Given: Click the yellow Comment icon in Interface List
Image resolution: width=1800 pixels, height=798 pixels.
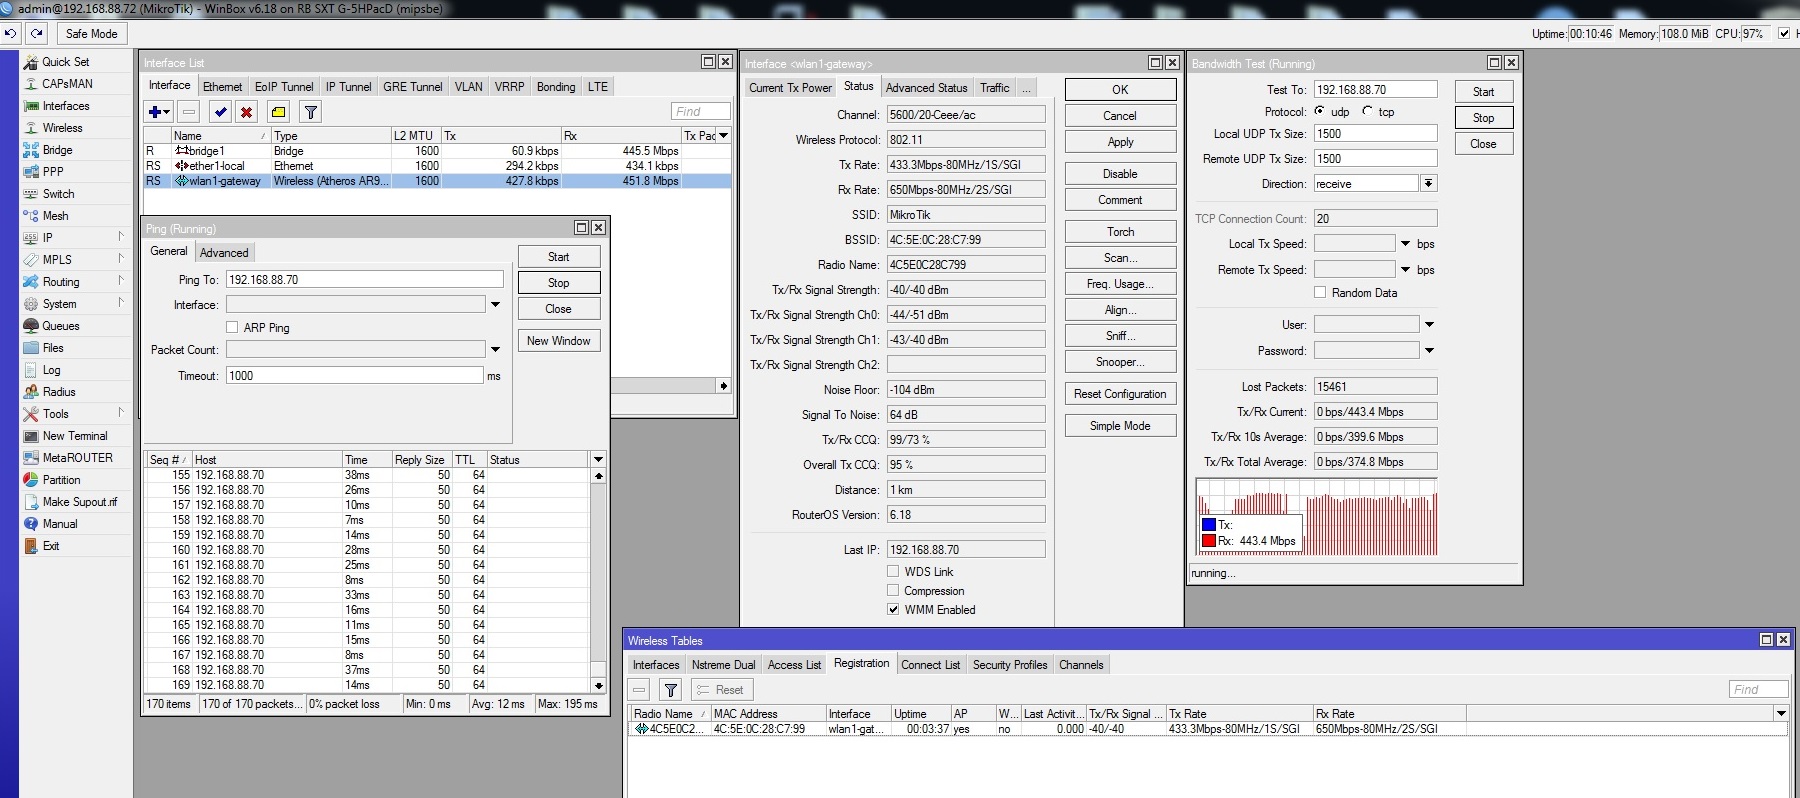Looking at the screenshot, I should 279,112.
